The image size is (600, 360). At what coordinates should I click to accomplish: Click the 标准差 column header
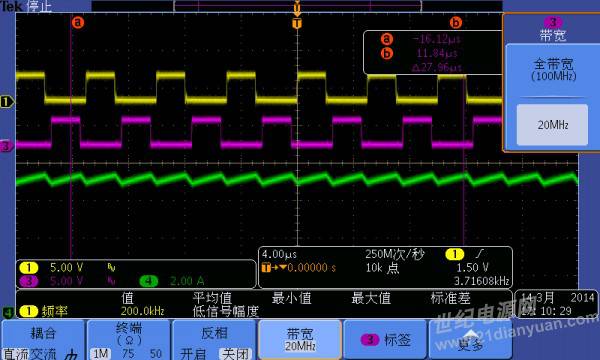point(450,298)
